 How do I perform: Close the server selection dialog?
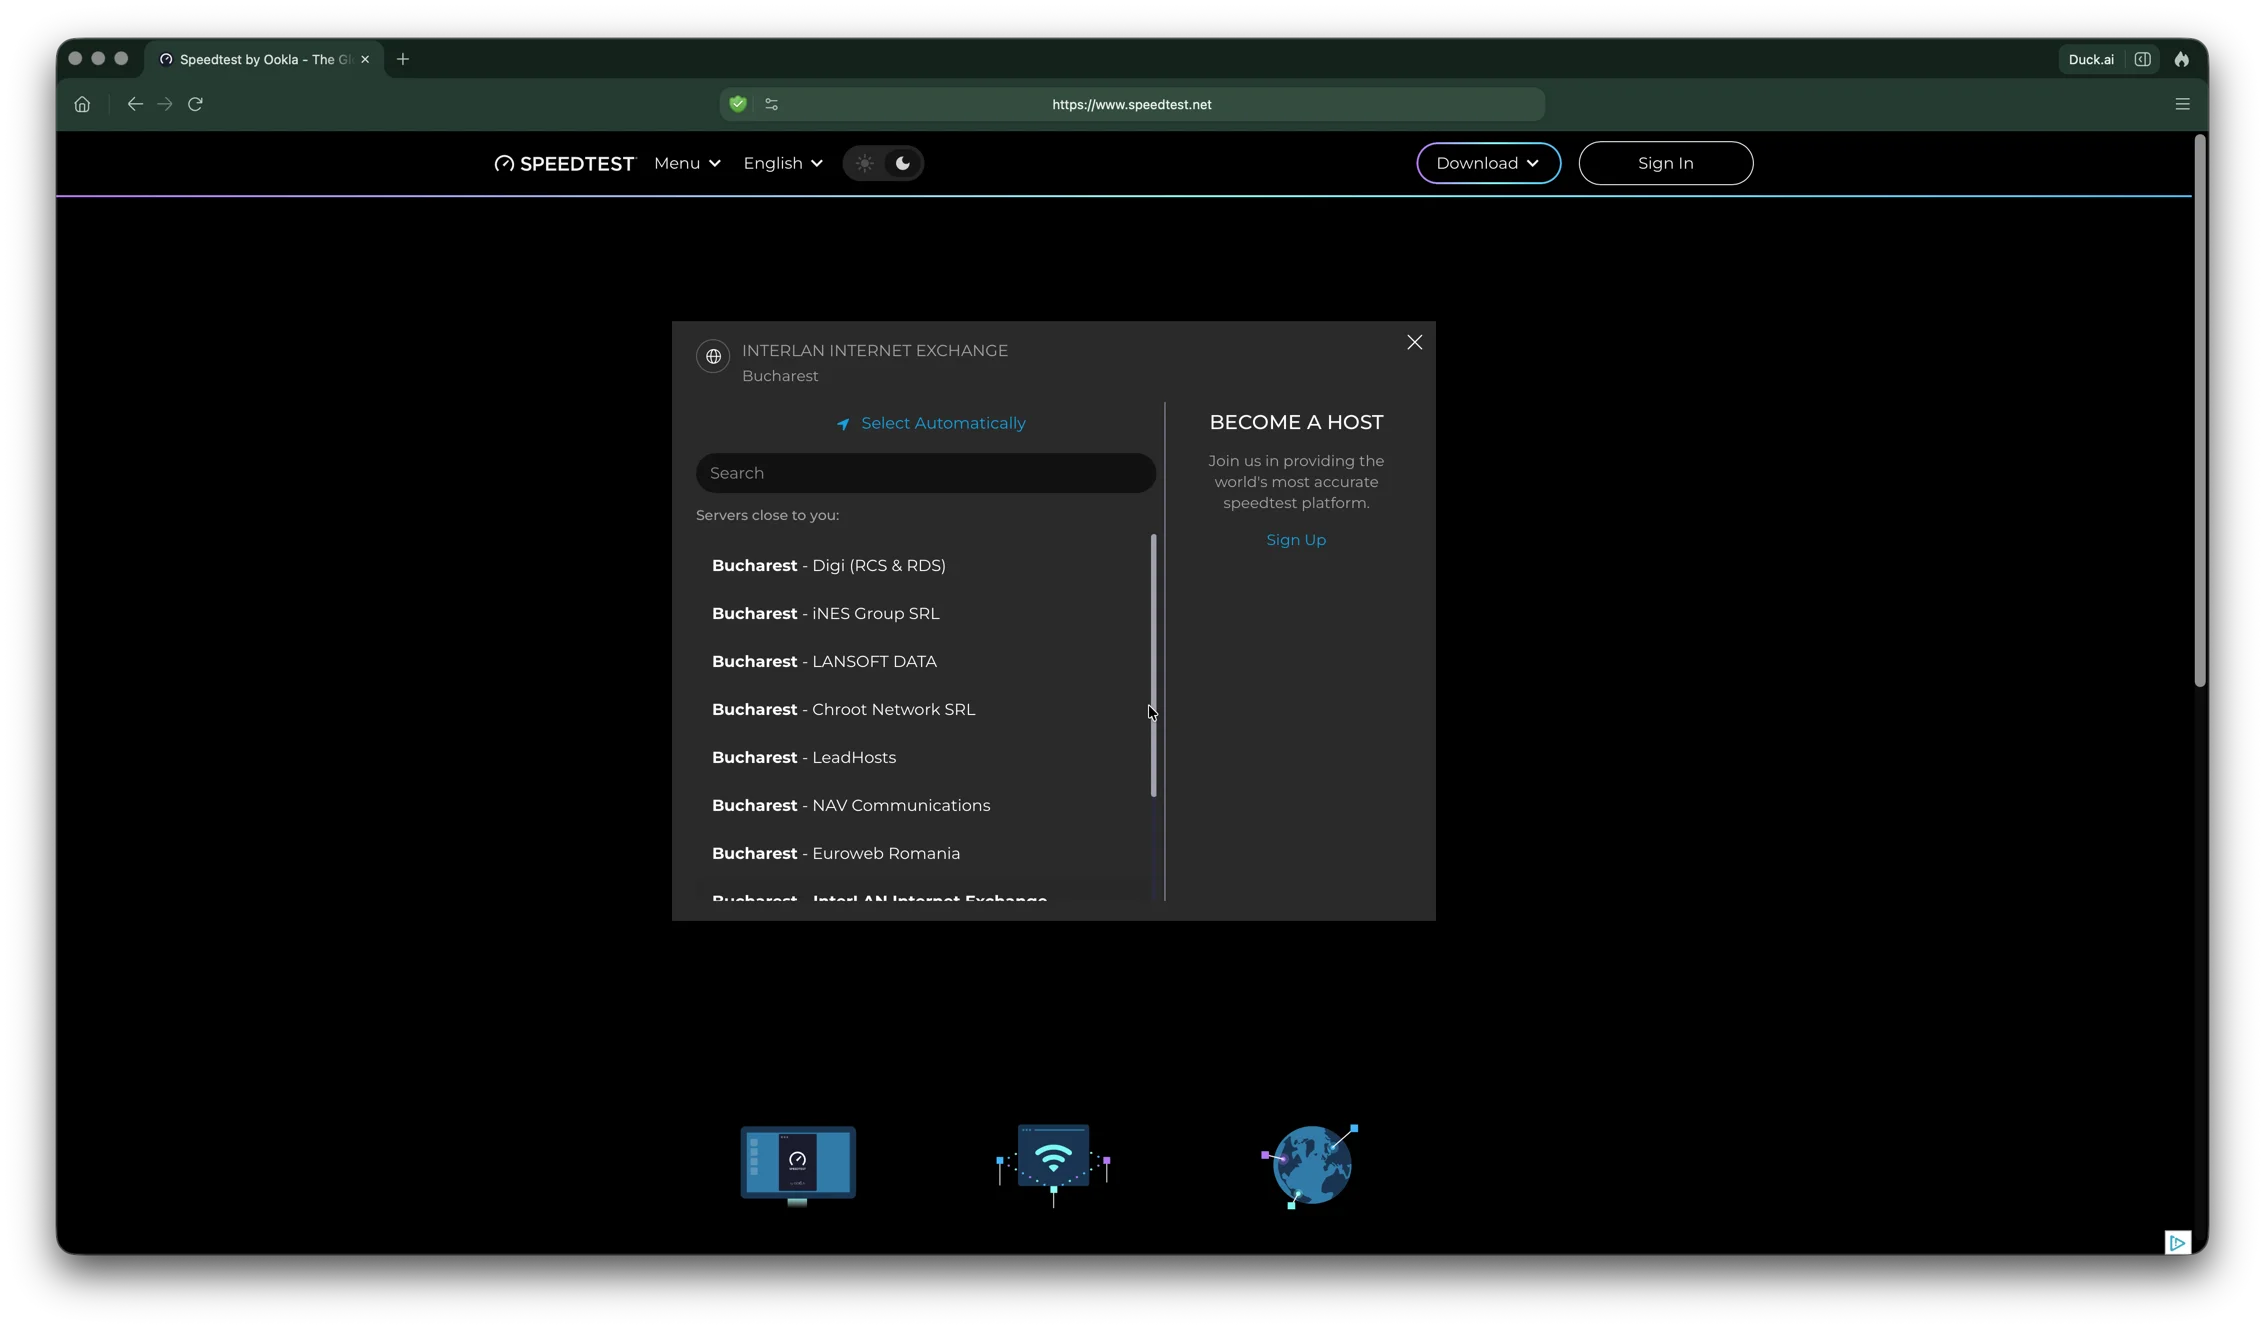[1414, 342]
